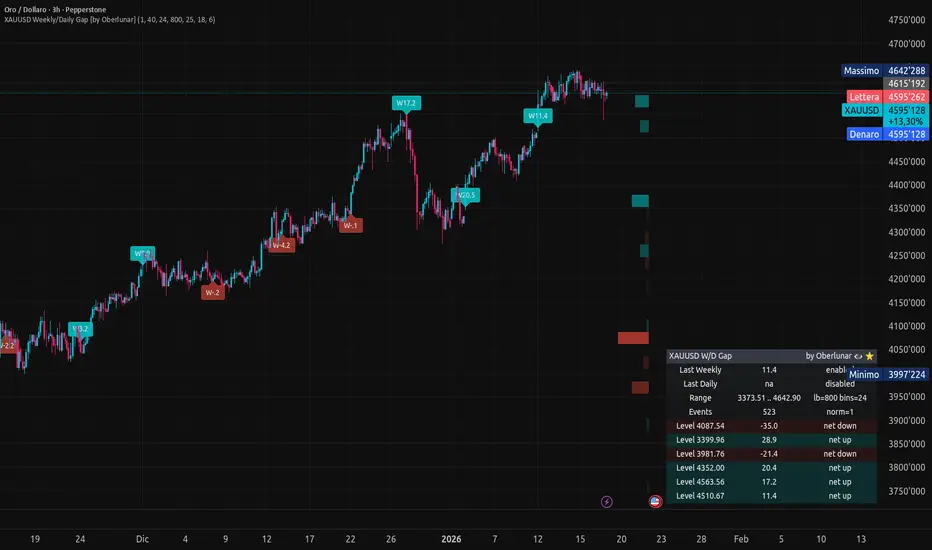This screenshot has width=932, height=550.
Task: Click the 'Level 4352.00' row
Action: coord(771,468)
